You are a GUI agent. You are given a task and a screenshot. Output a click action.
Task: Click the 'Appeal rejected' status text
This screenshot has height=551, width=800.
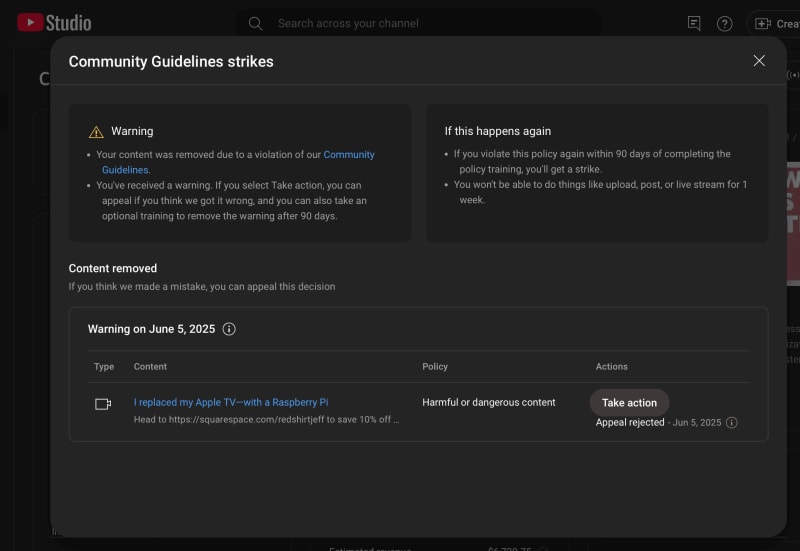click(x=630, y=423)
